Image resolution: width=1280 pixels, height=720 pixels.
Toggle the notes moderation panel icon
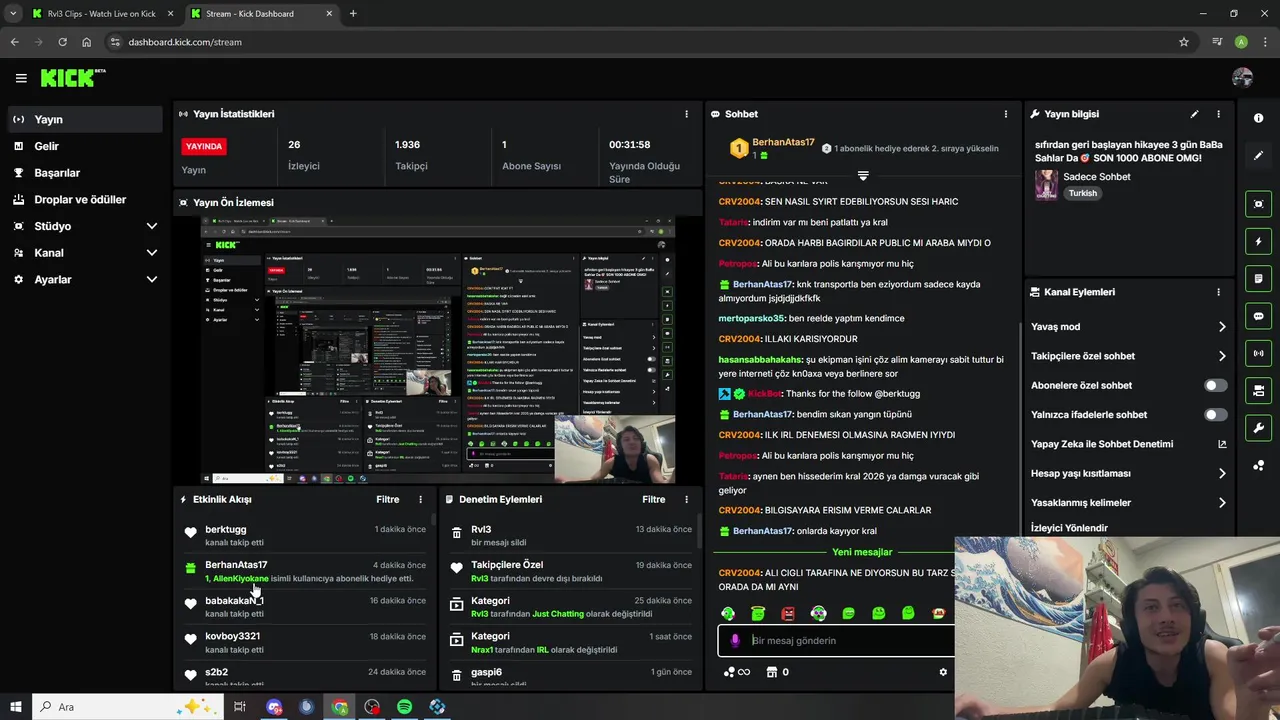click(1258, 278)
